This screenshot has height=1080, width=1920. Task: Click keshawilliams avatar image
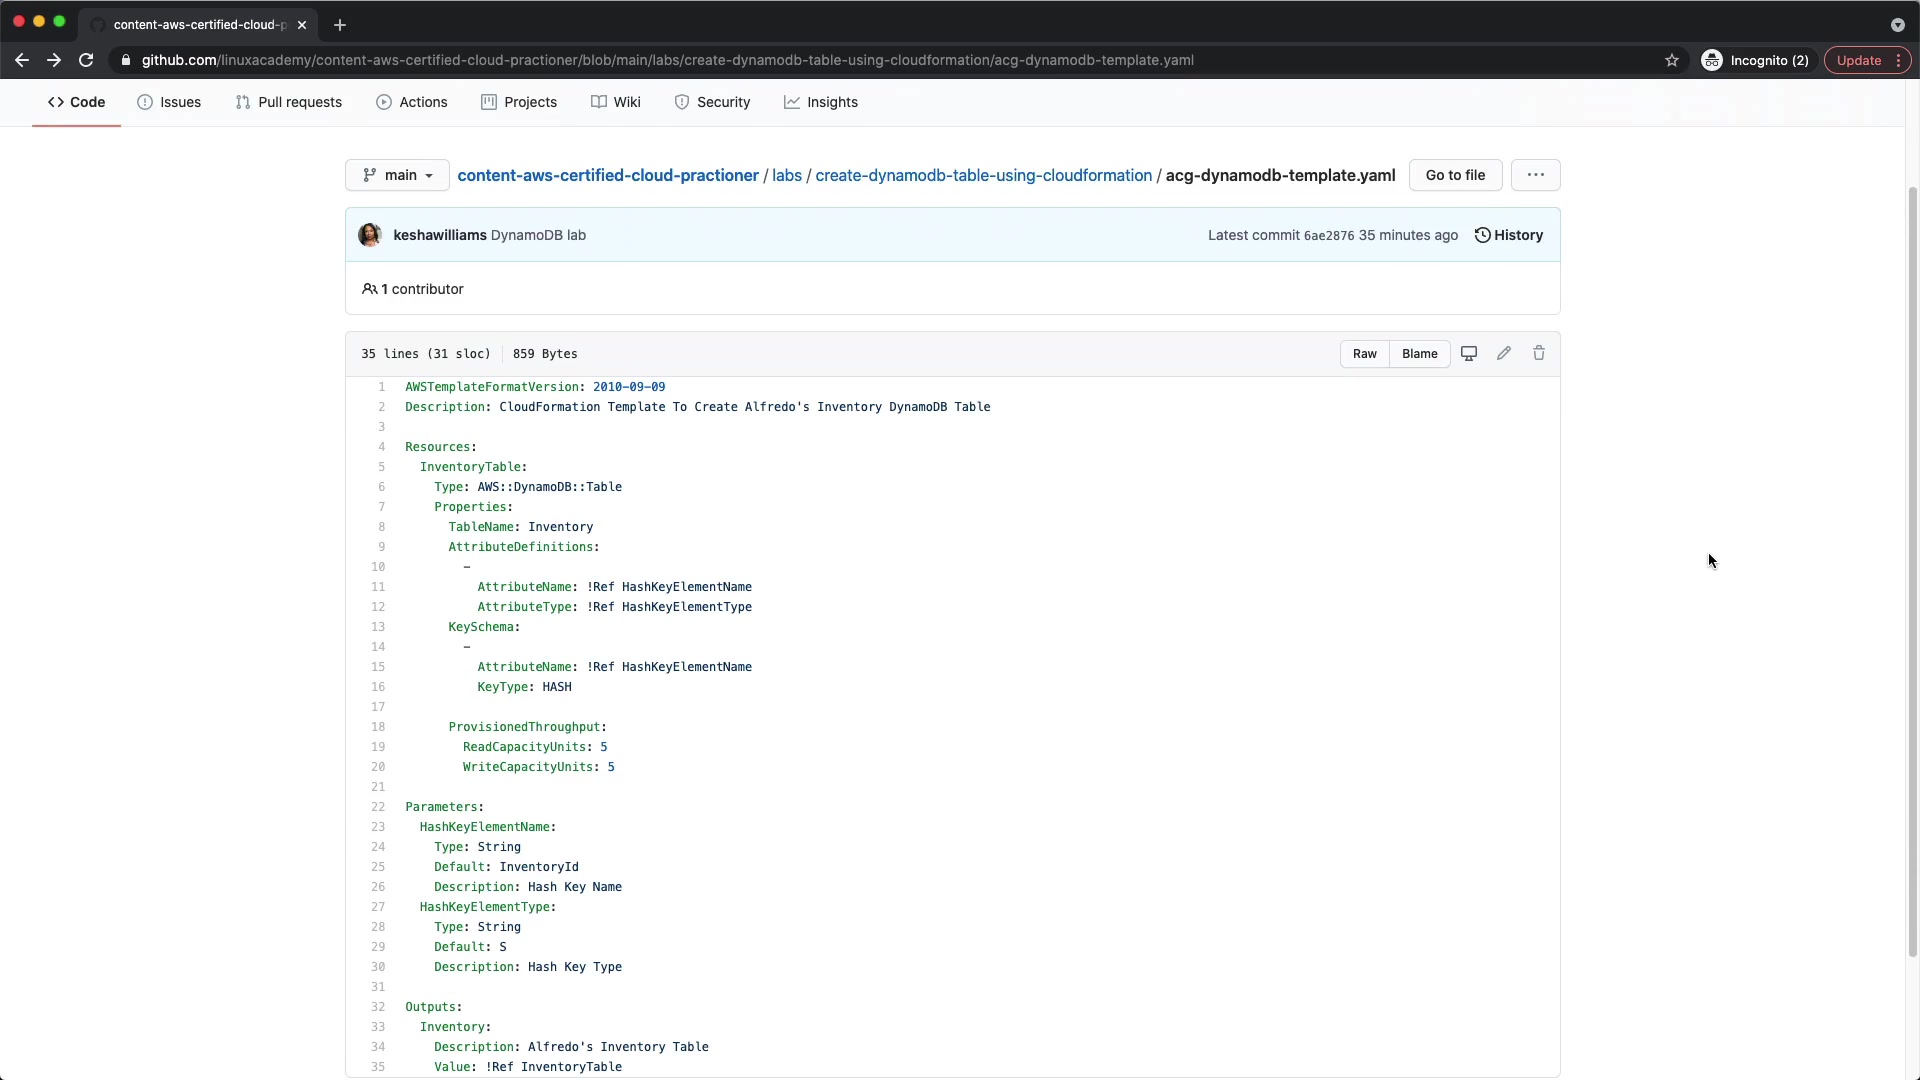click(x=370, y=235)
